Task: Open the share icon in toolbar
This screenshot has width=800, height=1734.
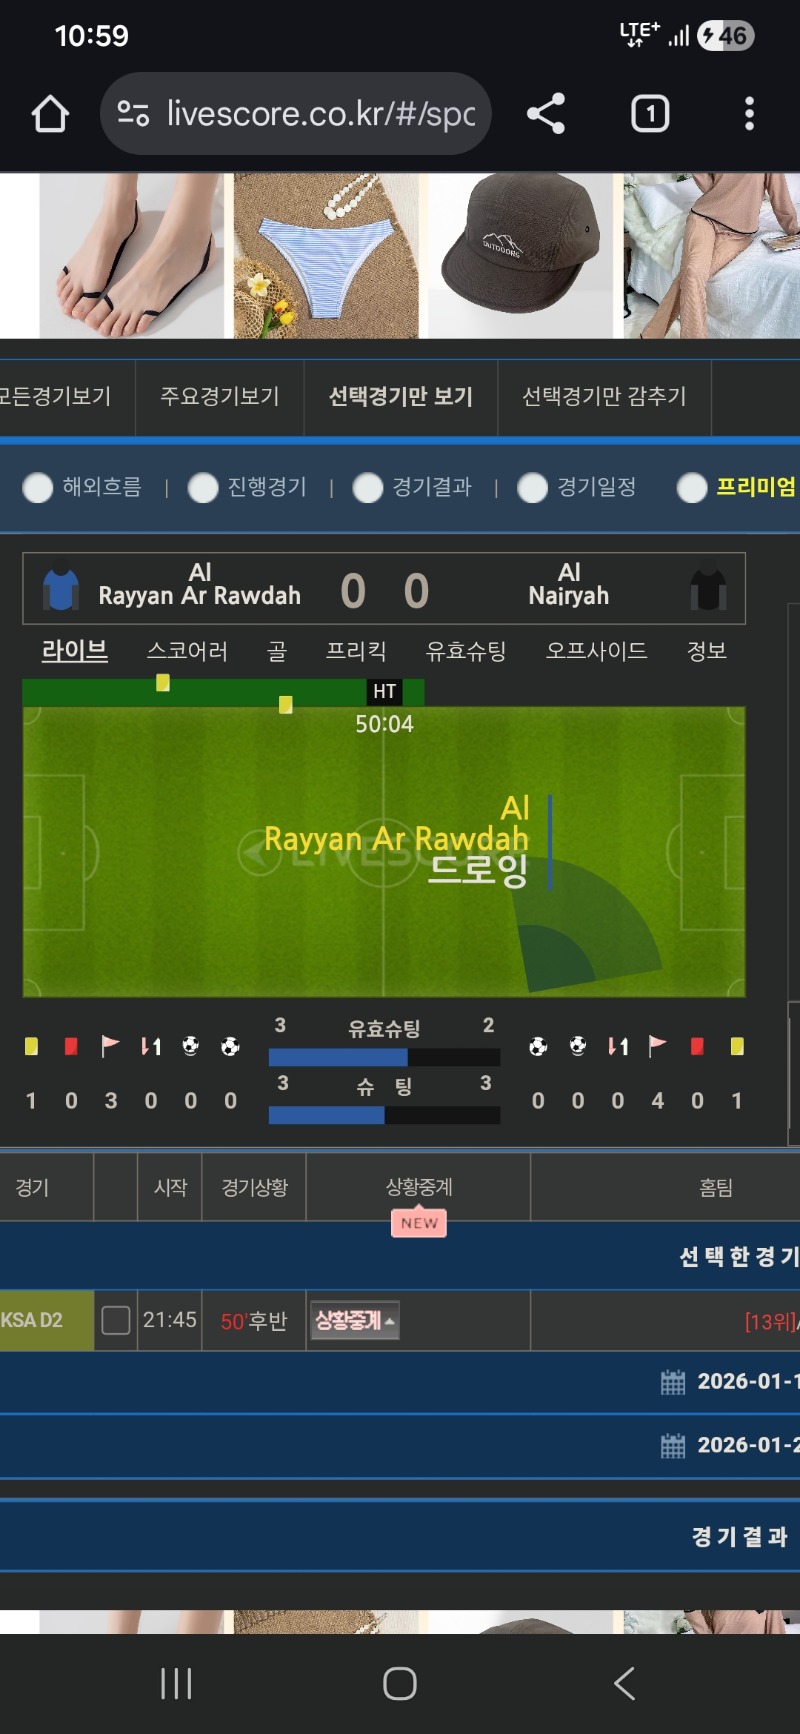Action: coord(546,114)
